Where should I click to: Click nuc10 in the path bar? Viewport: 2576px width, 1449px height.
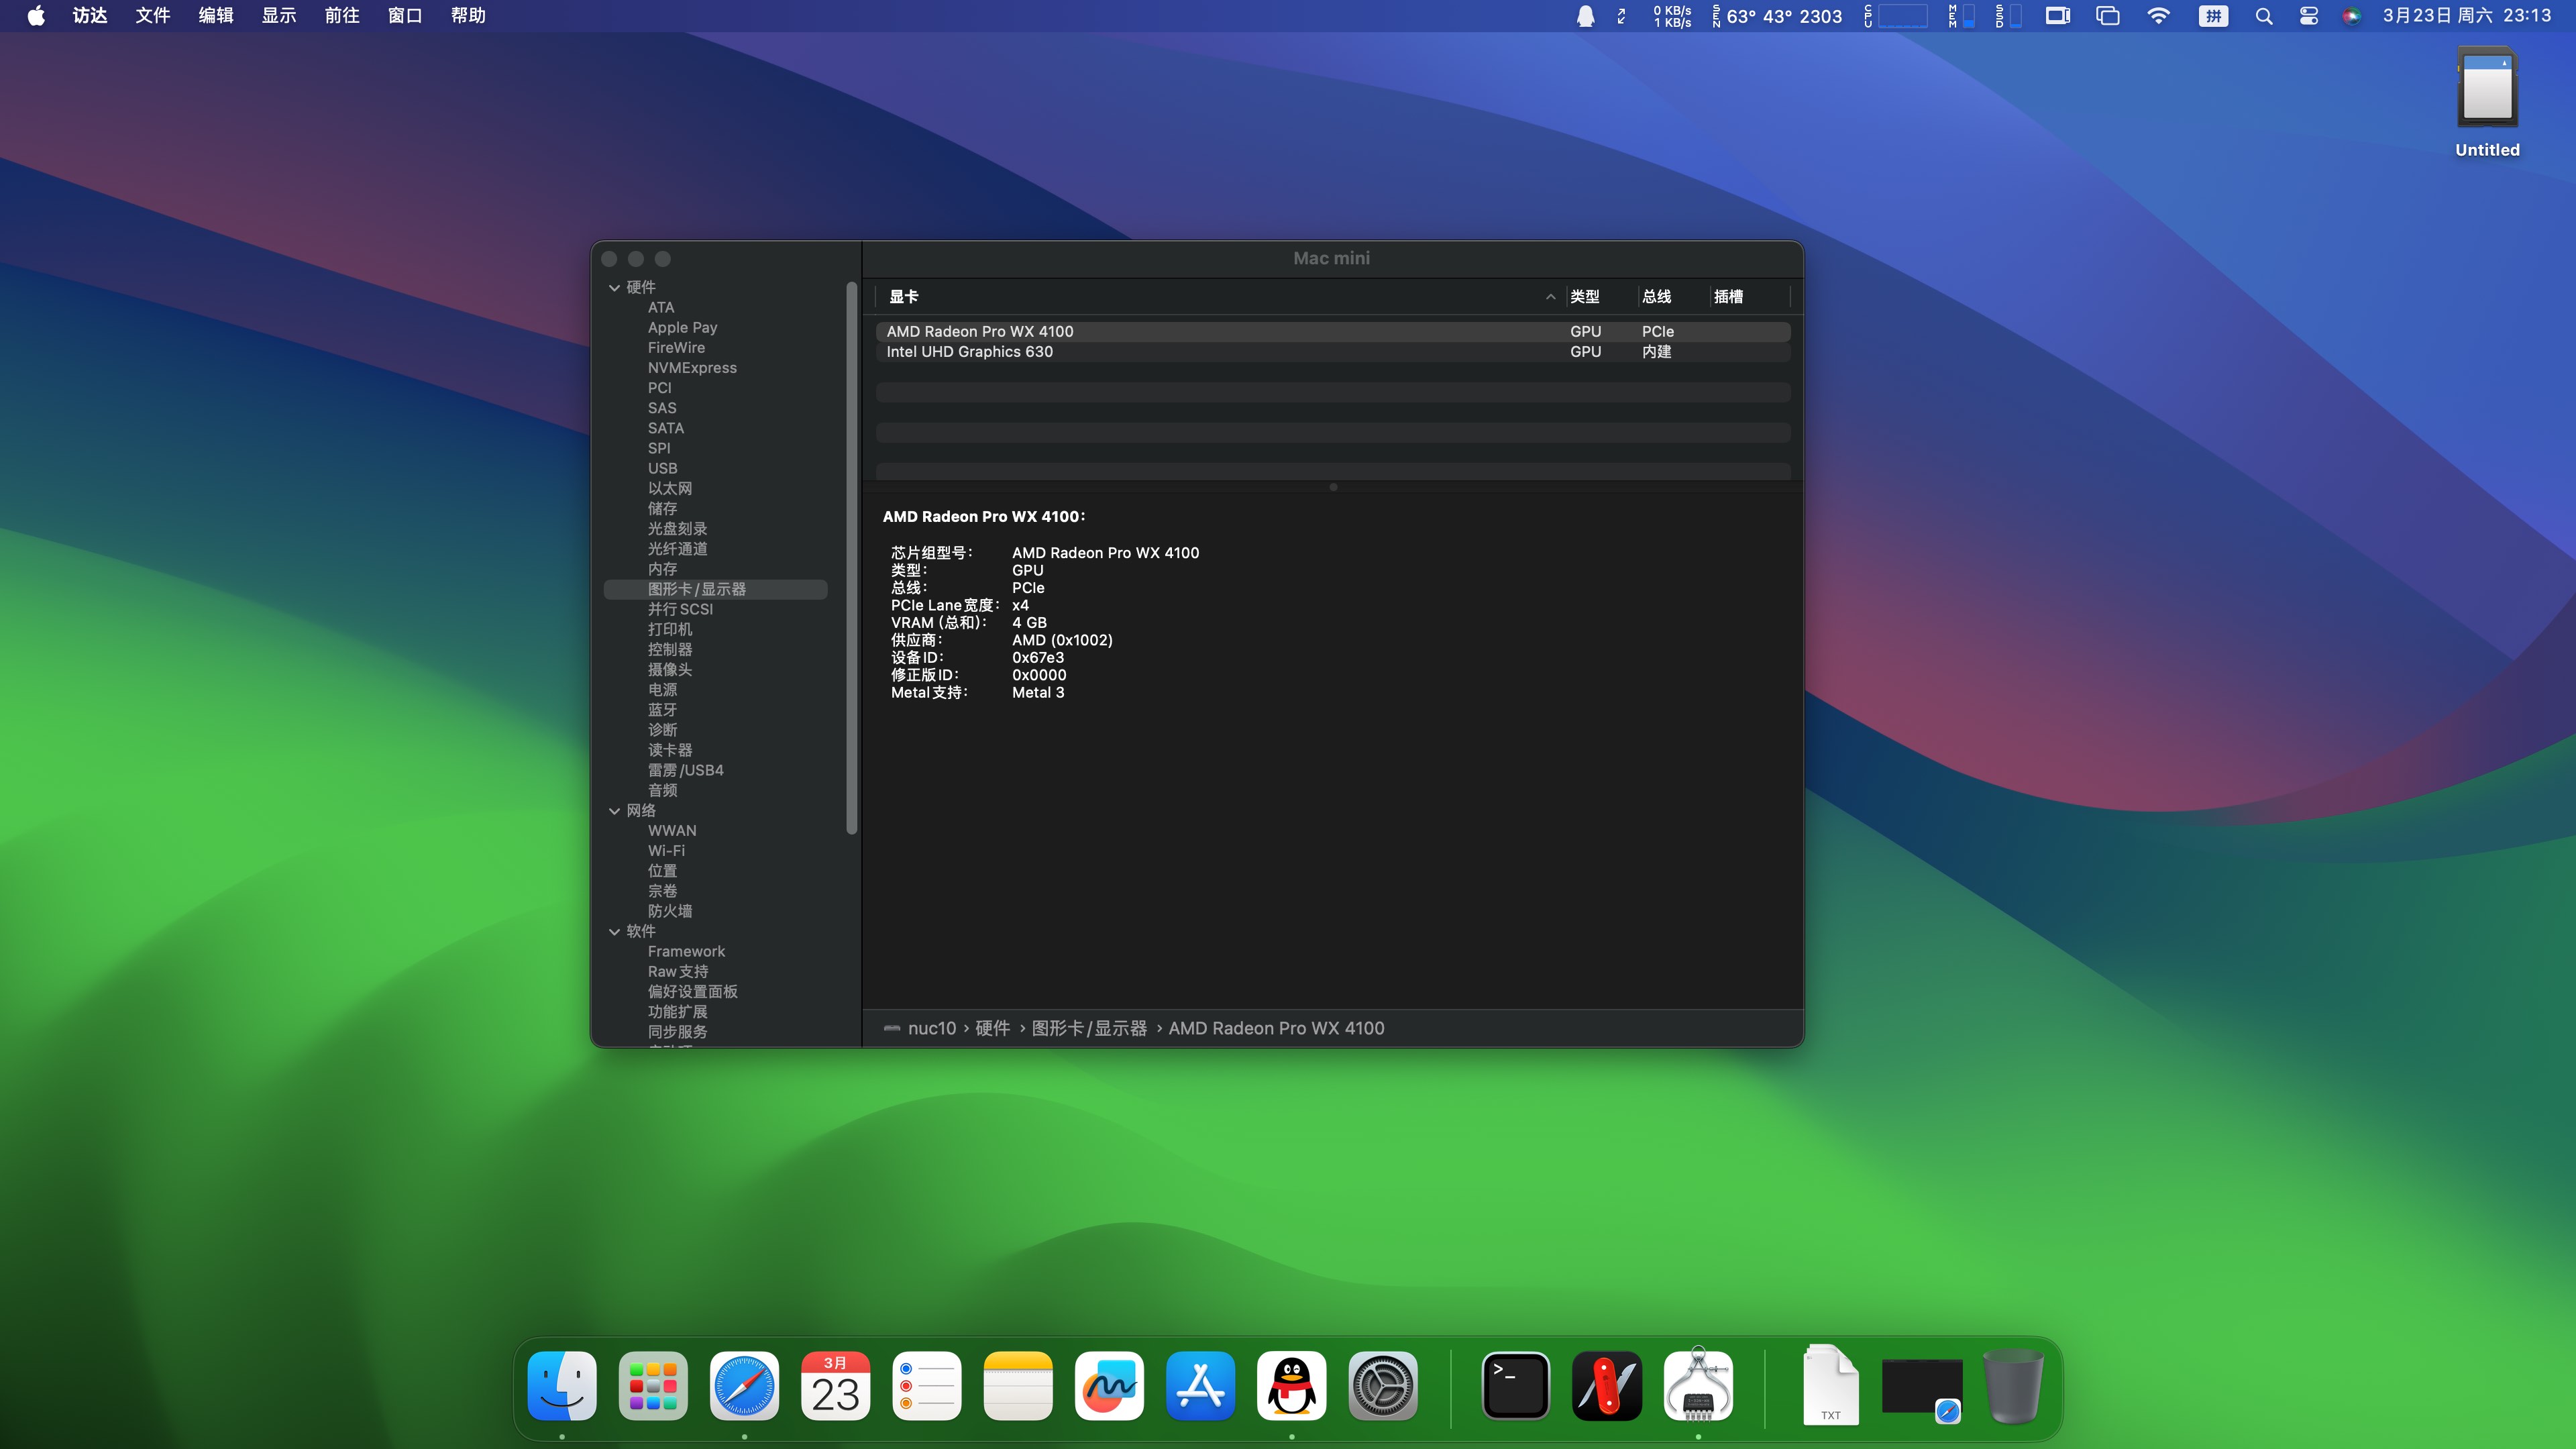931,1028
